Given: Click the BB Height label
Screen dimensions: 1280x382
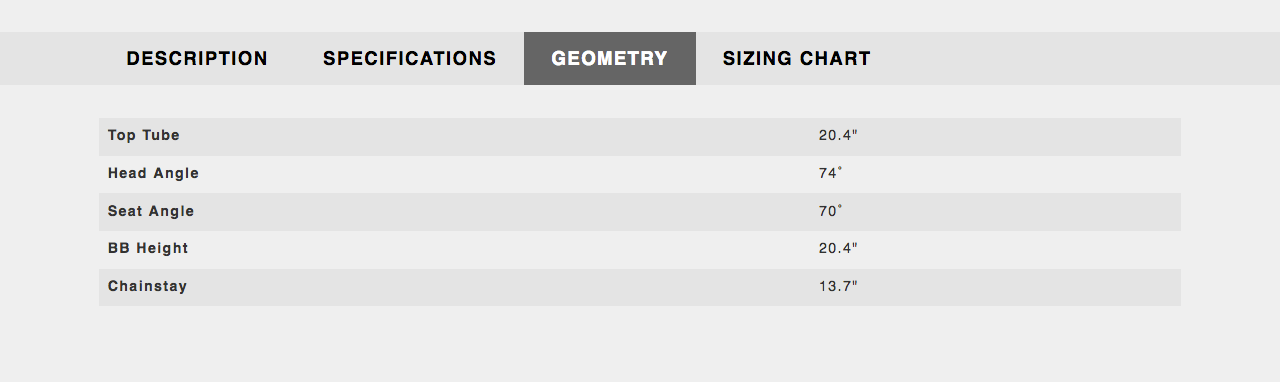Looking at the screenshot, I should (148, 248).
